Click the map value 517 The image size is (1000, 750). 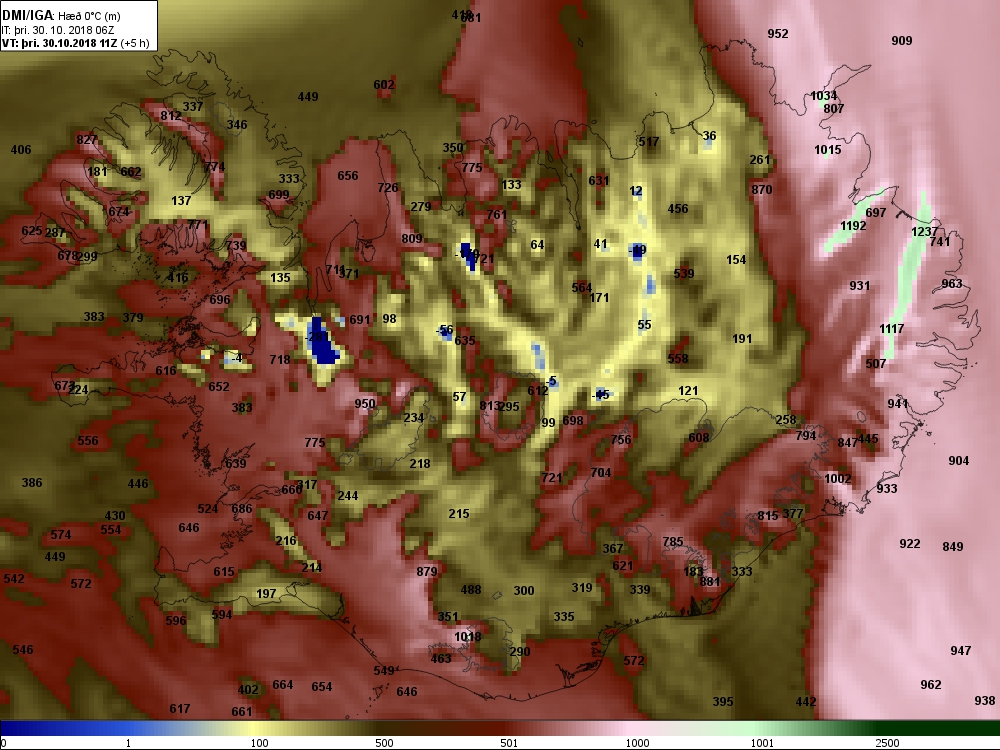[x=649, y=142]
